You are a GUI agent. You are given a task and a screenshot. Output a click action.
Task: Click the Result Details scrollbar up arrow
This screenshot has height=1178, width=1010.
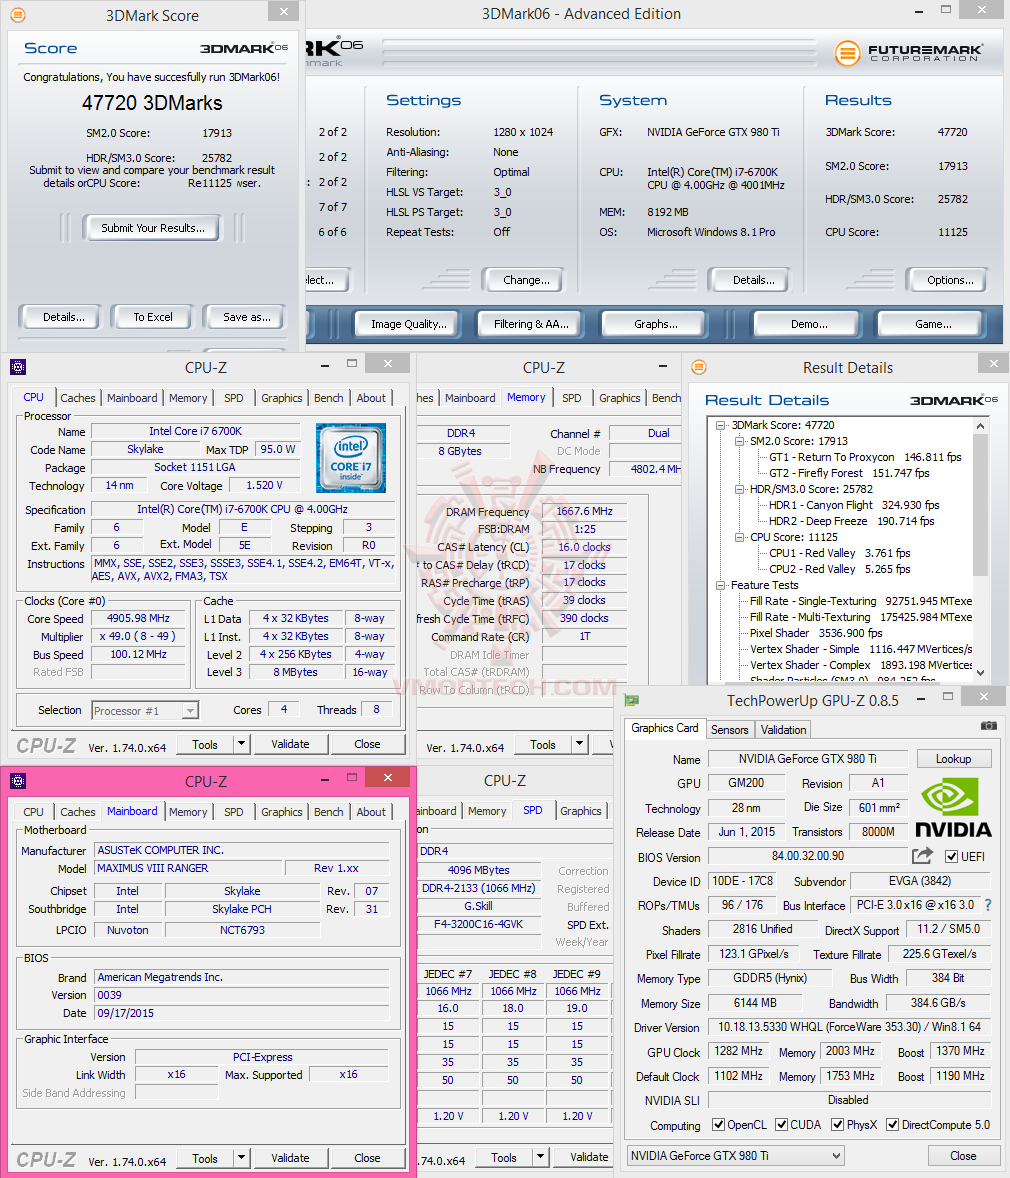(x=980, y=426)
